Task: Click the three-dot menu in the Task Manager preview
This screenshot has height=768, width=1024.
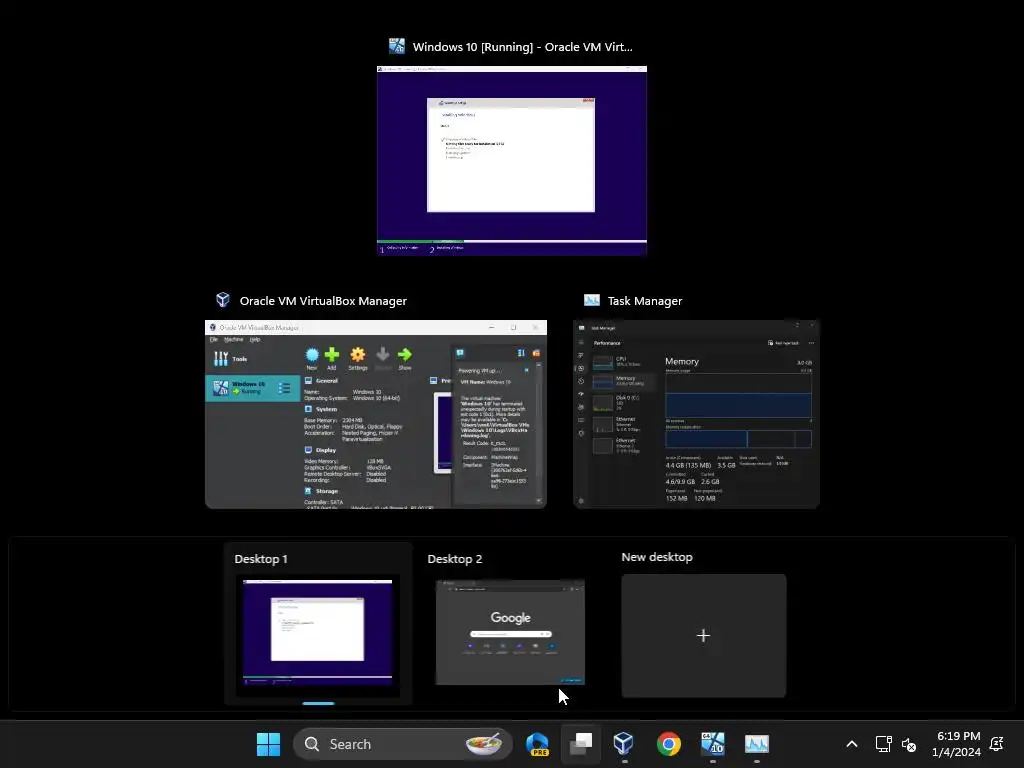Action: [x=811, y=343]
